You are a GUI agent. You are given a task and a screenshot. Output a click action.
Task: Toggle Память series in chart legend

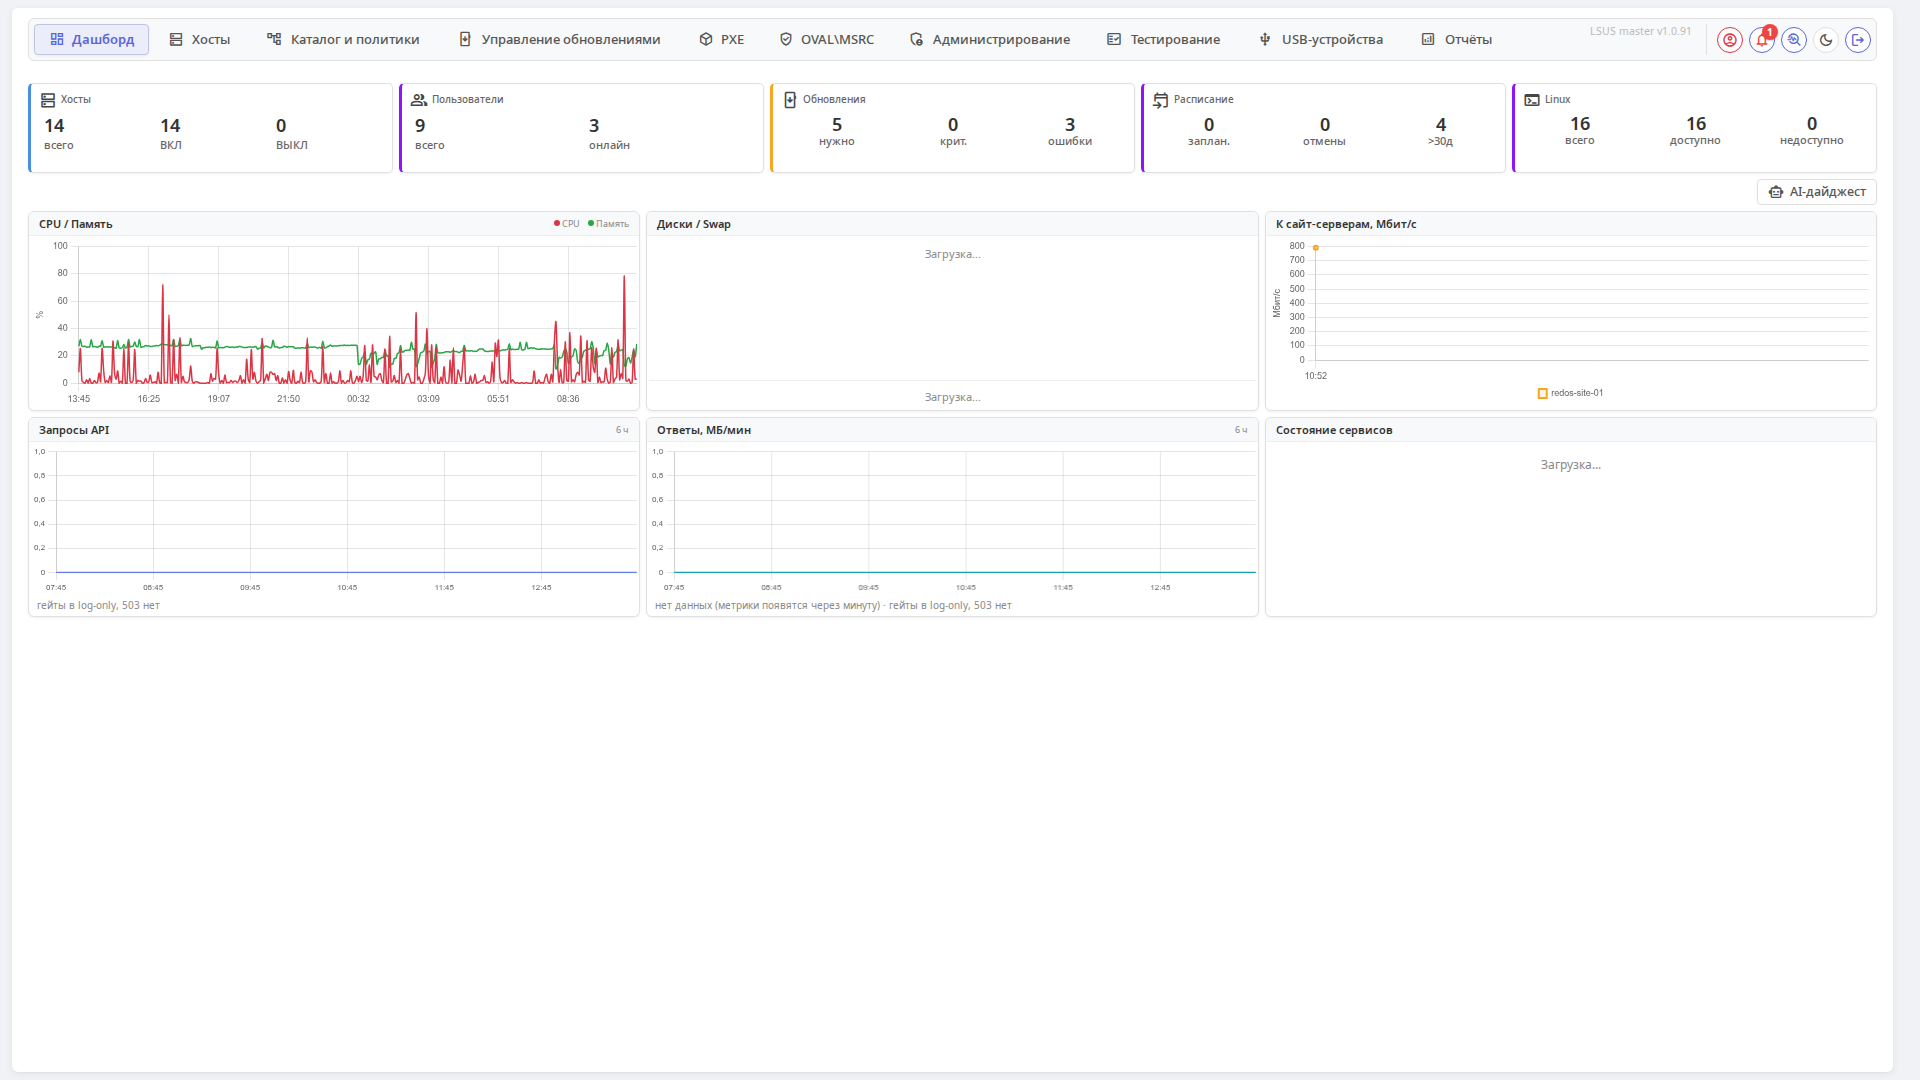click(x=609, y=224)
